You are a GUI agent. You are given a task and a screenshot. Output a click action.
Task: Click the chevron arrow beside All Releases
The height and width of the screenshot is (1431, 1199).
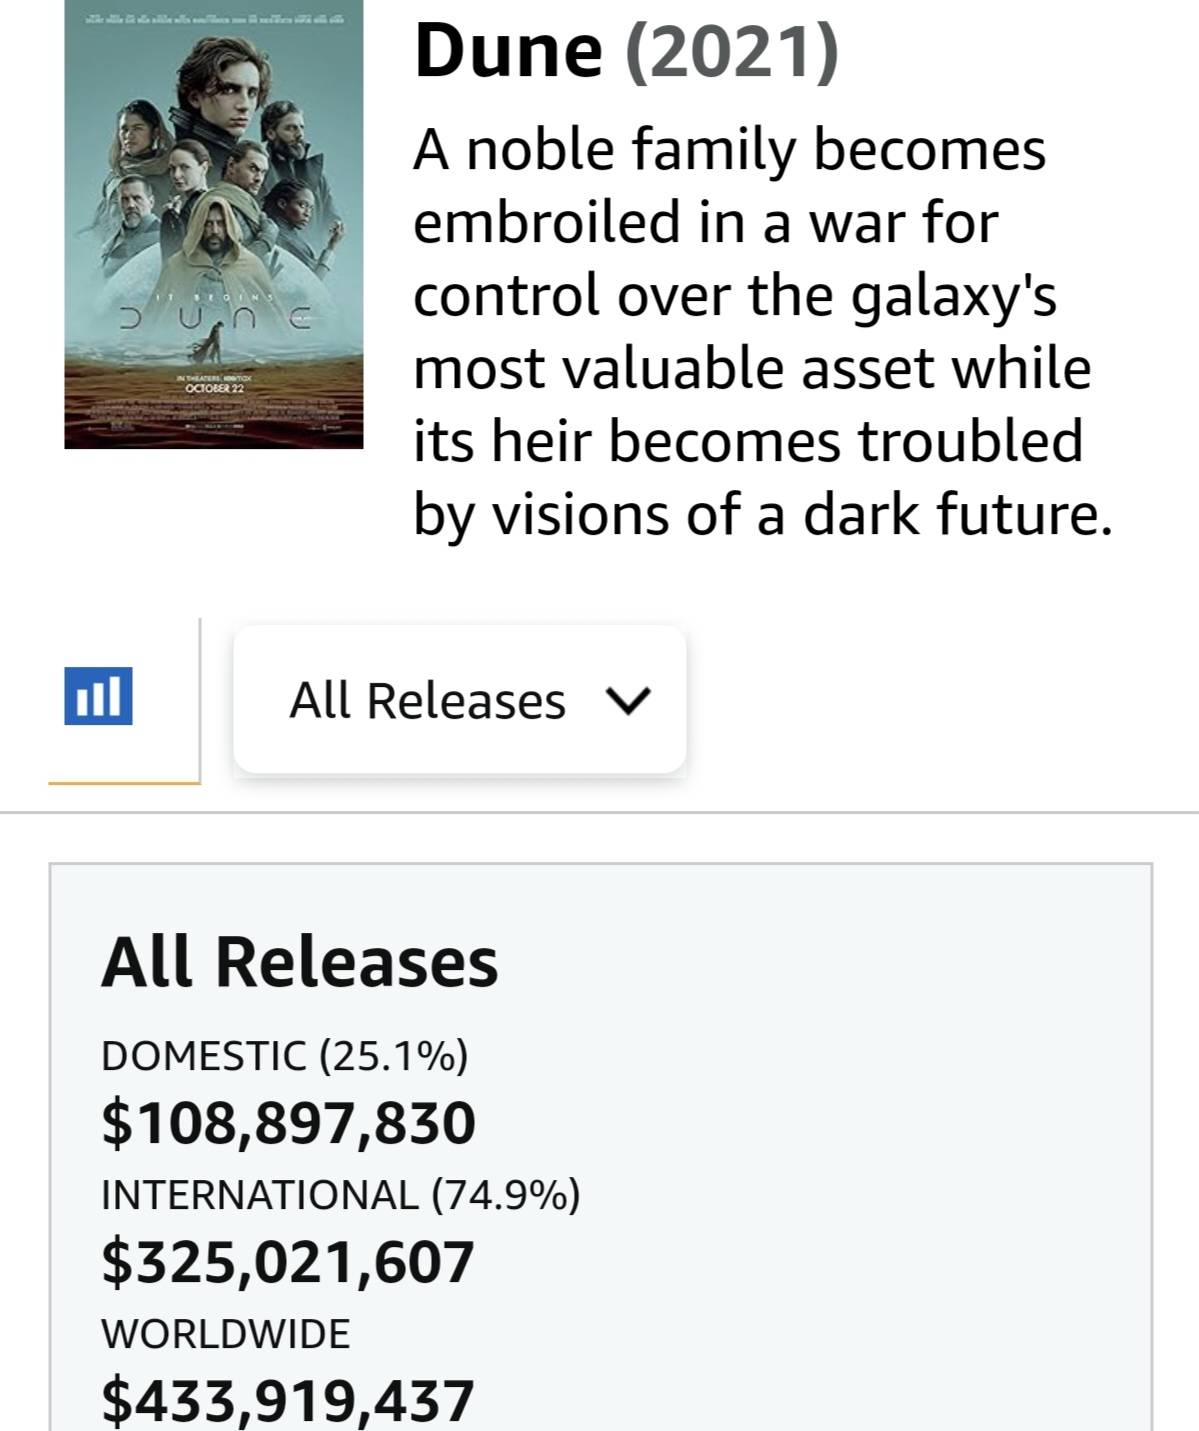[629, 701]
